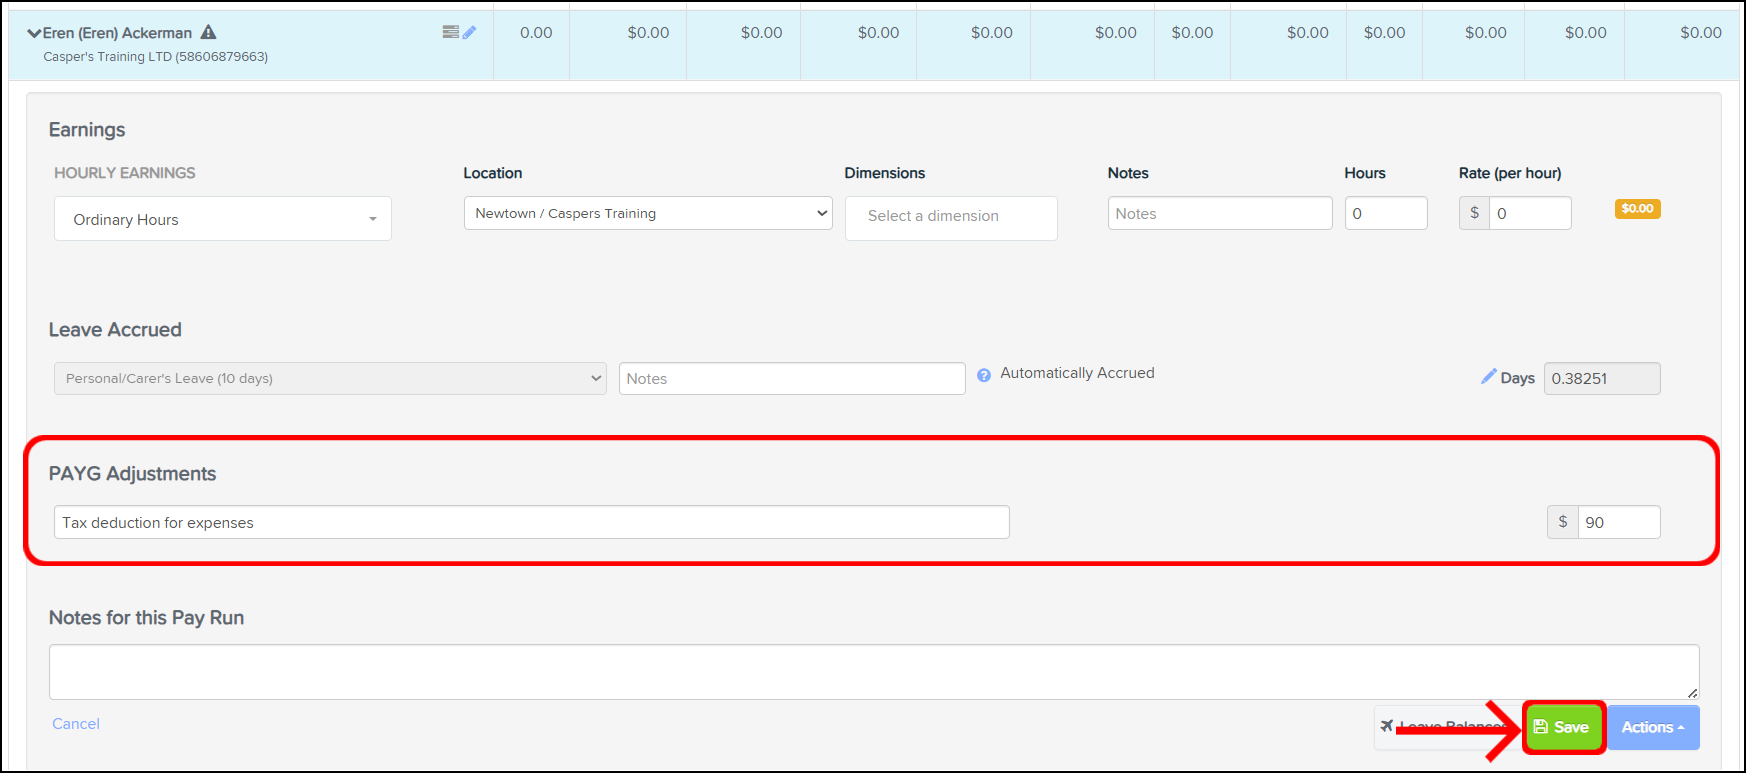This screenshot has width=1746, height=773.
Task: Click the Hours input field
Action: click(x=1385, y=213)
